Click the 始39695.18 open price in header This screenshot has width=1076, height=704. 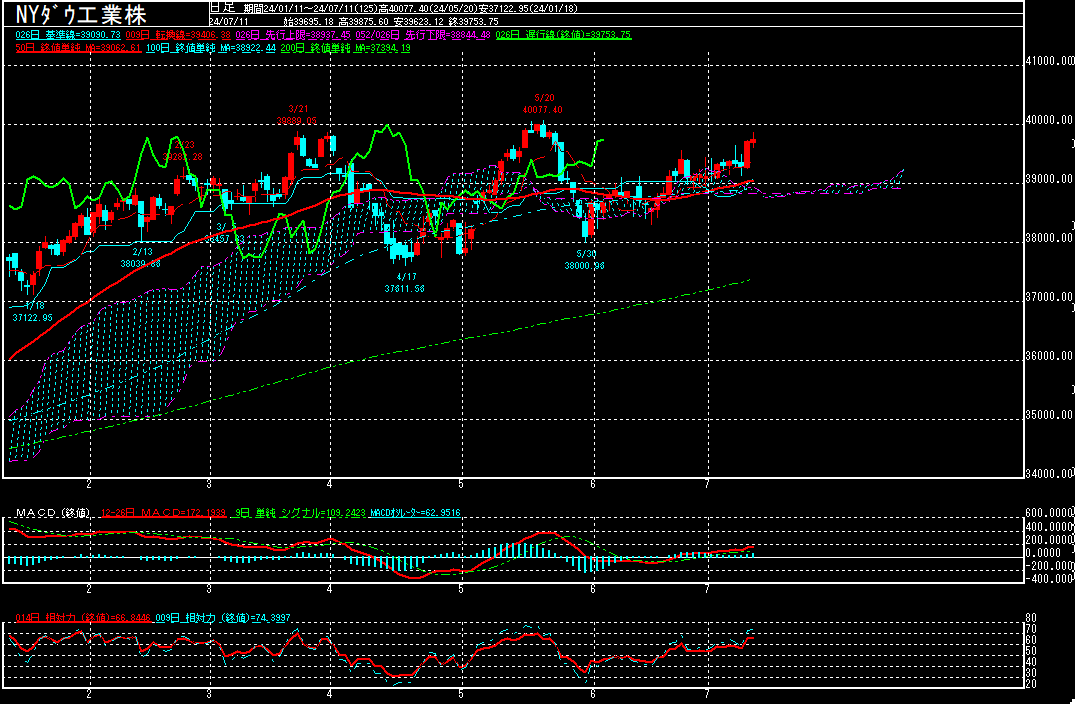(x=308, y=21)
